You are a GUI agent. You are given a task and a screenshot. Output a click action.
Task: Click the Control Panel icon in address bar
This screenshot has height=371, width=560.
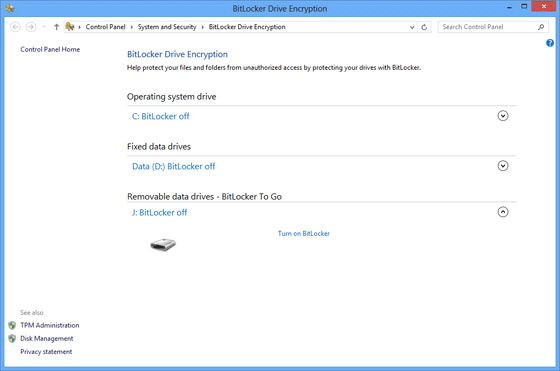coord(70,26)
